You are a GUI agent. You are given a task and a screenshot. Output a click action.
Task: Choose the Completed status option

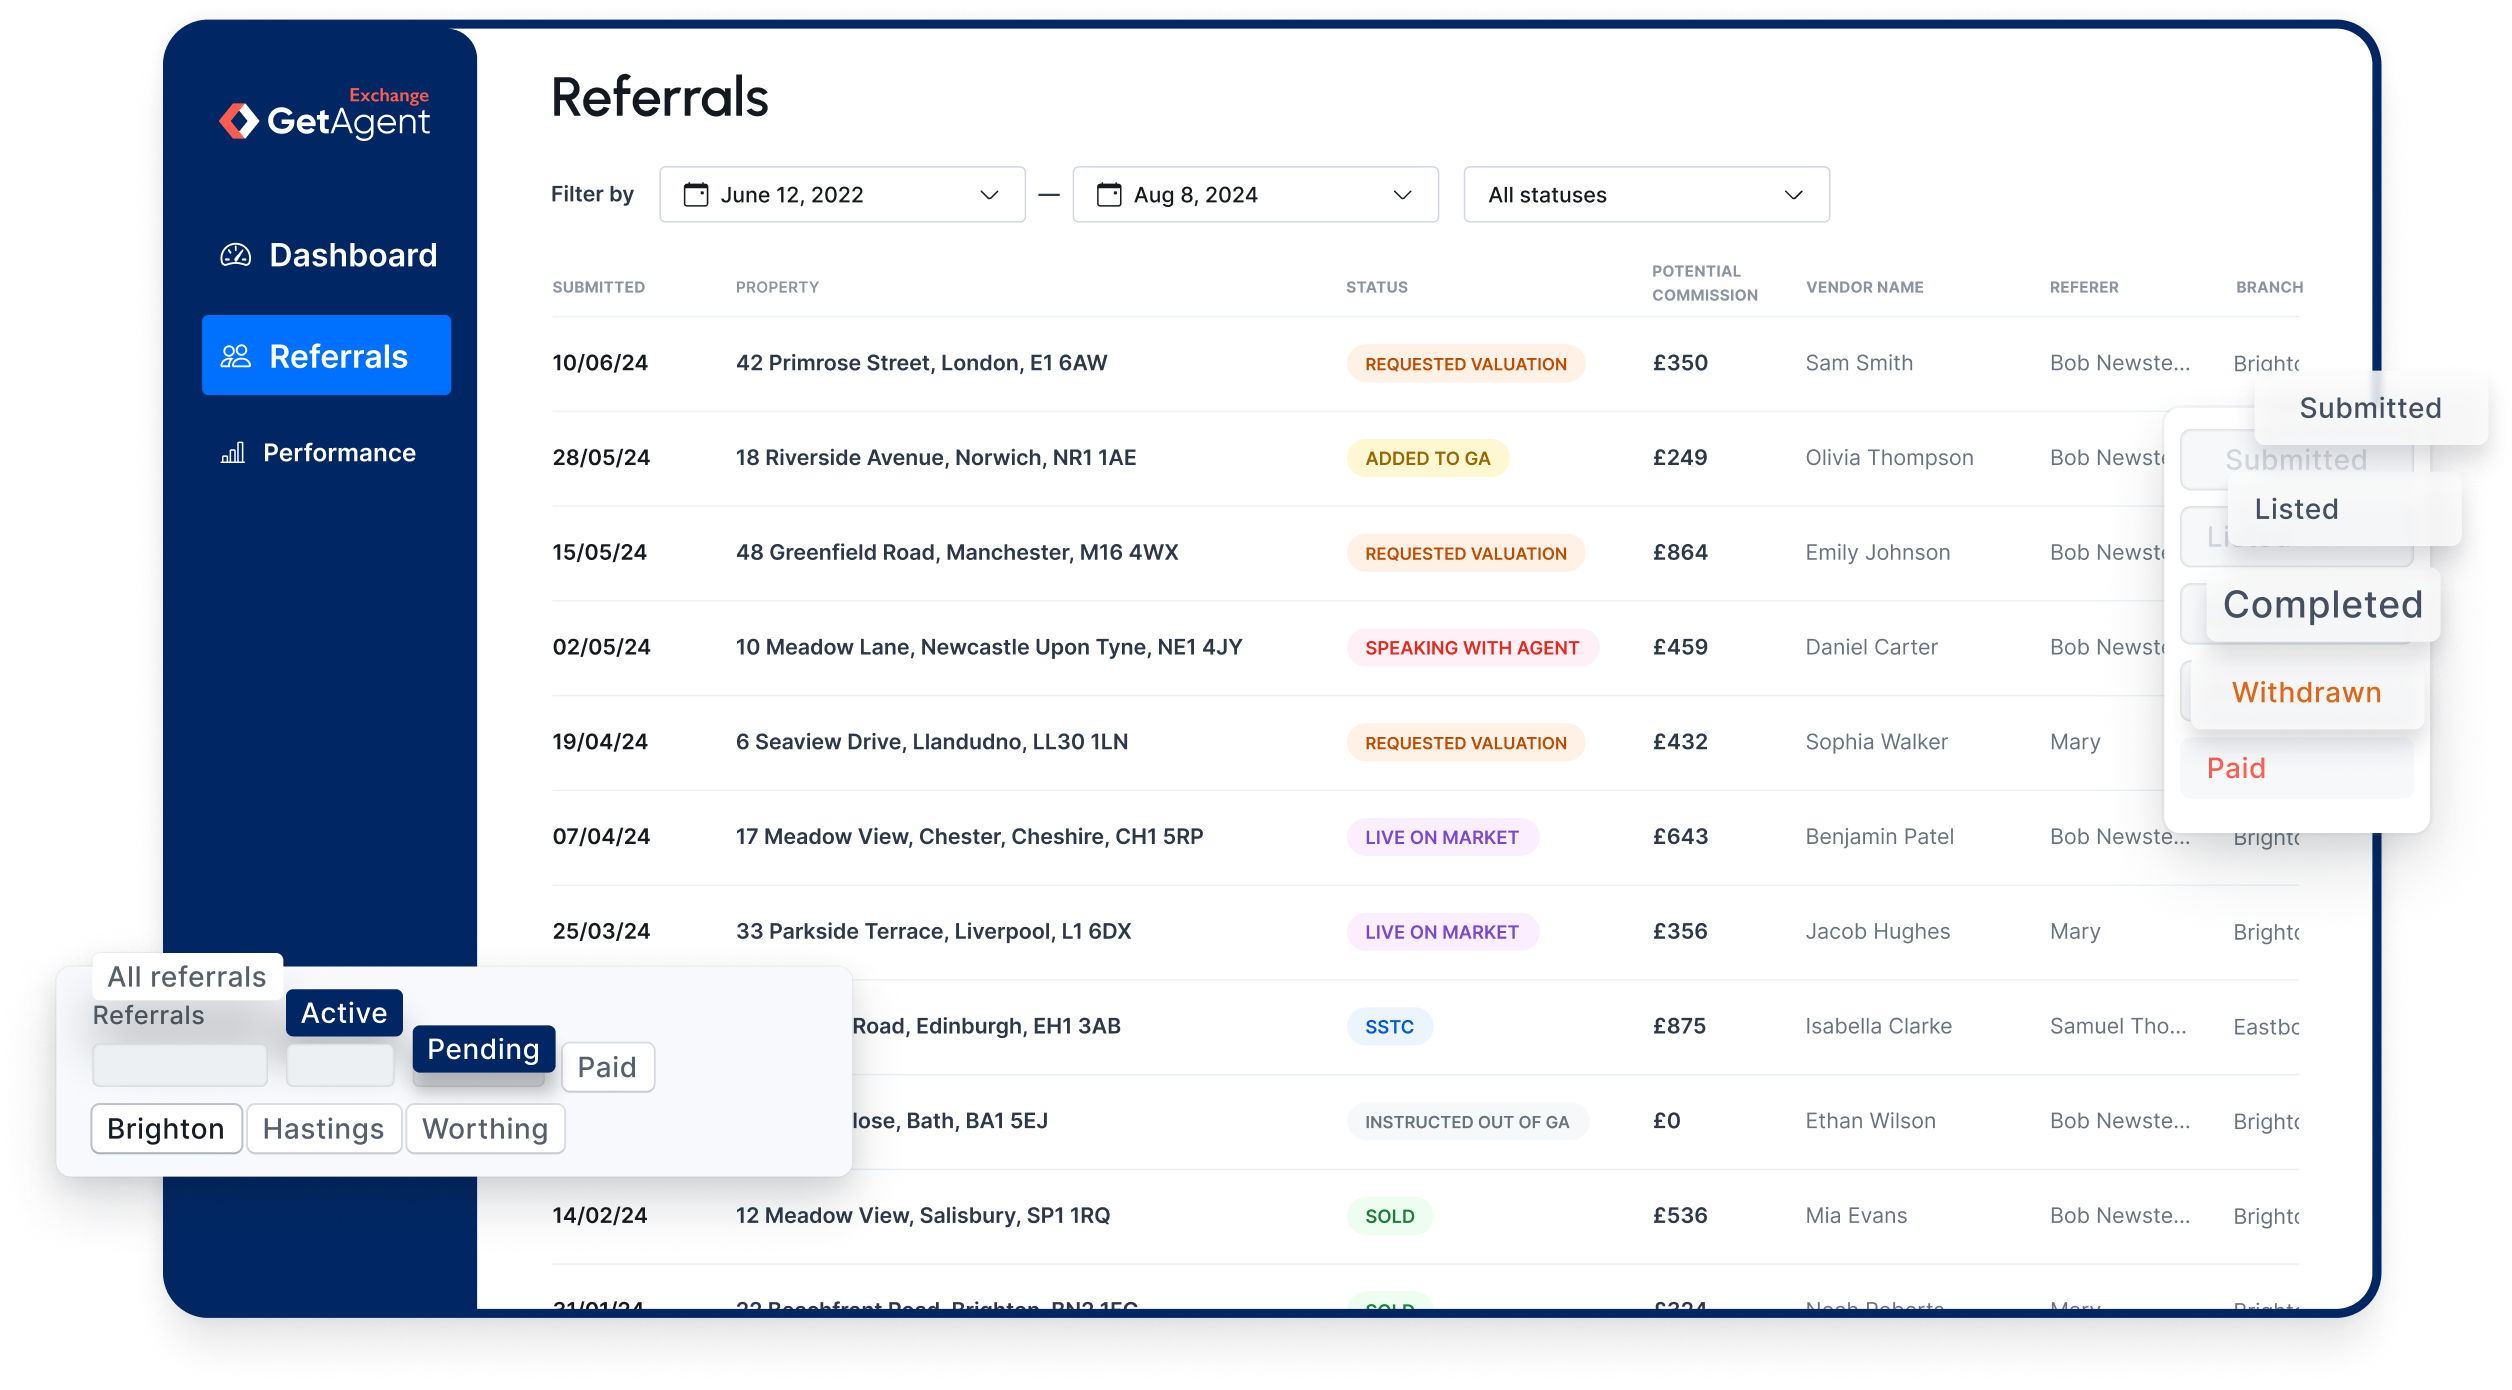click(2322, 604)
